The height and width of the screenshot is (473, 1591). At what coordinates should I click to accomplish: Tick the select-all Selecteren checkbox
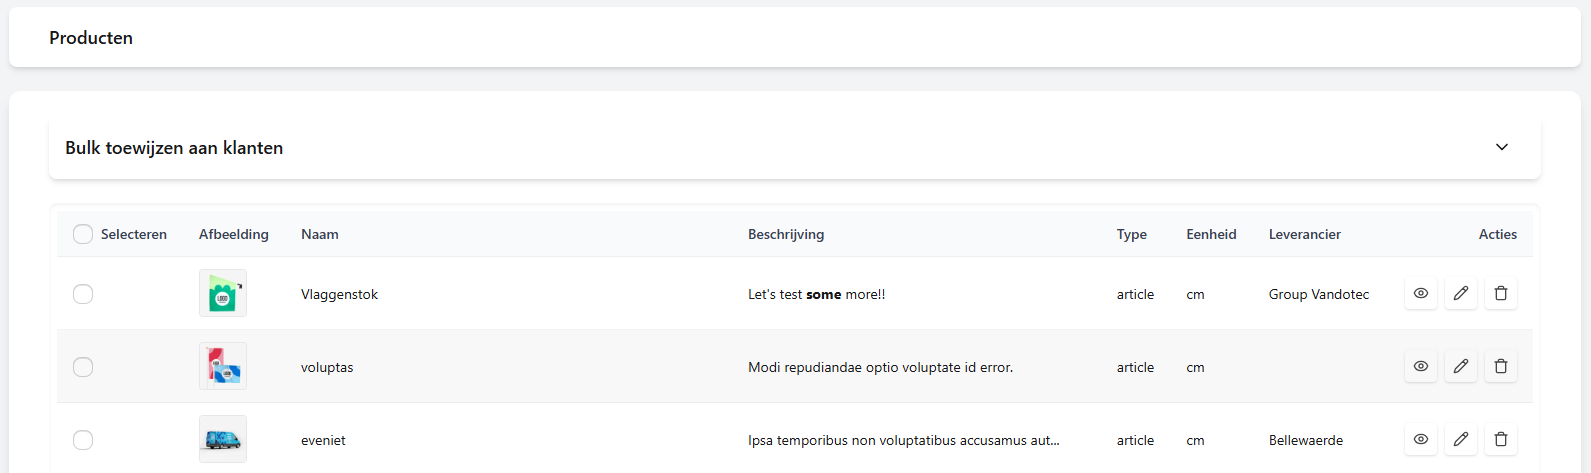click(x=83, y=234)
